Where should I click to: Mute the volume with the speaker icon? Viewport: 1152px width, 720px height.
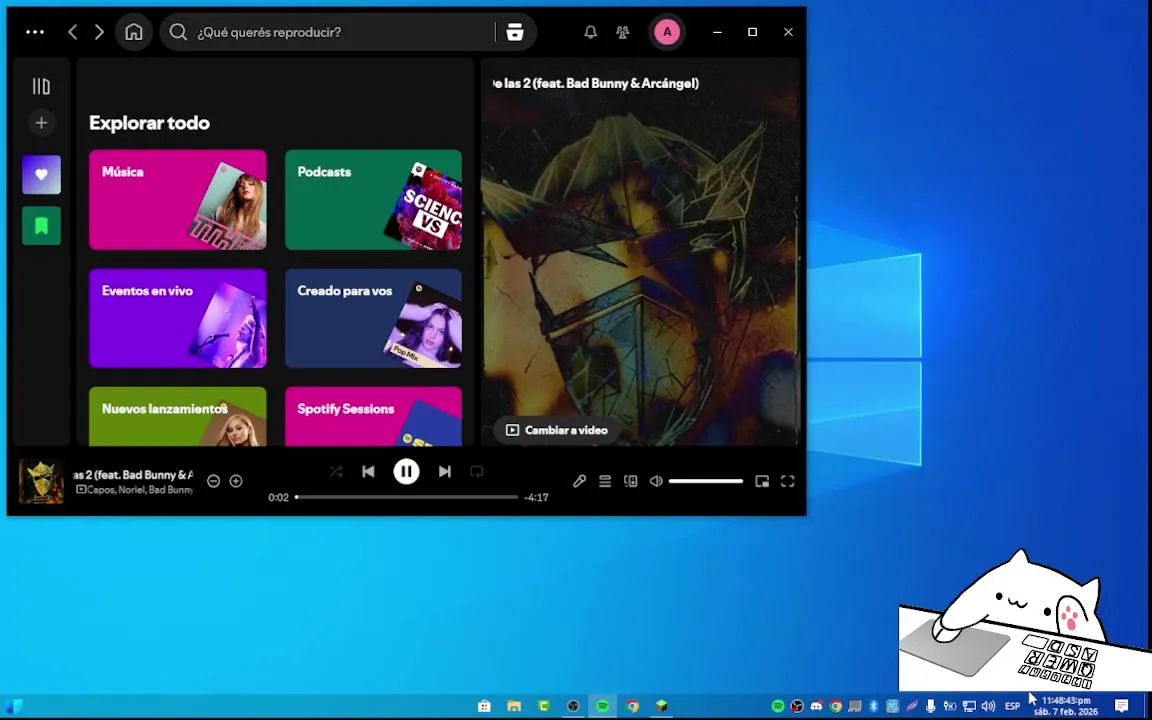[x=656, y=481]
